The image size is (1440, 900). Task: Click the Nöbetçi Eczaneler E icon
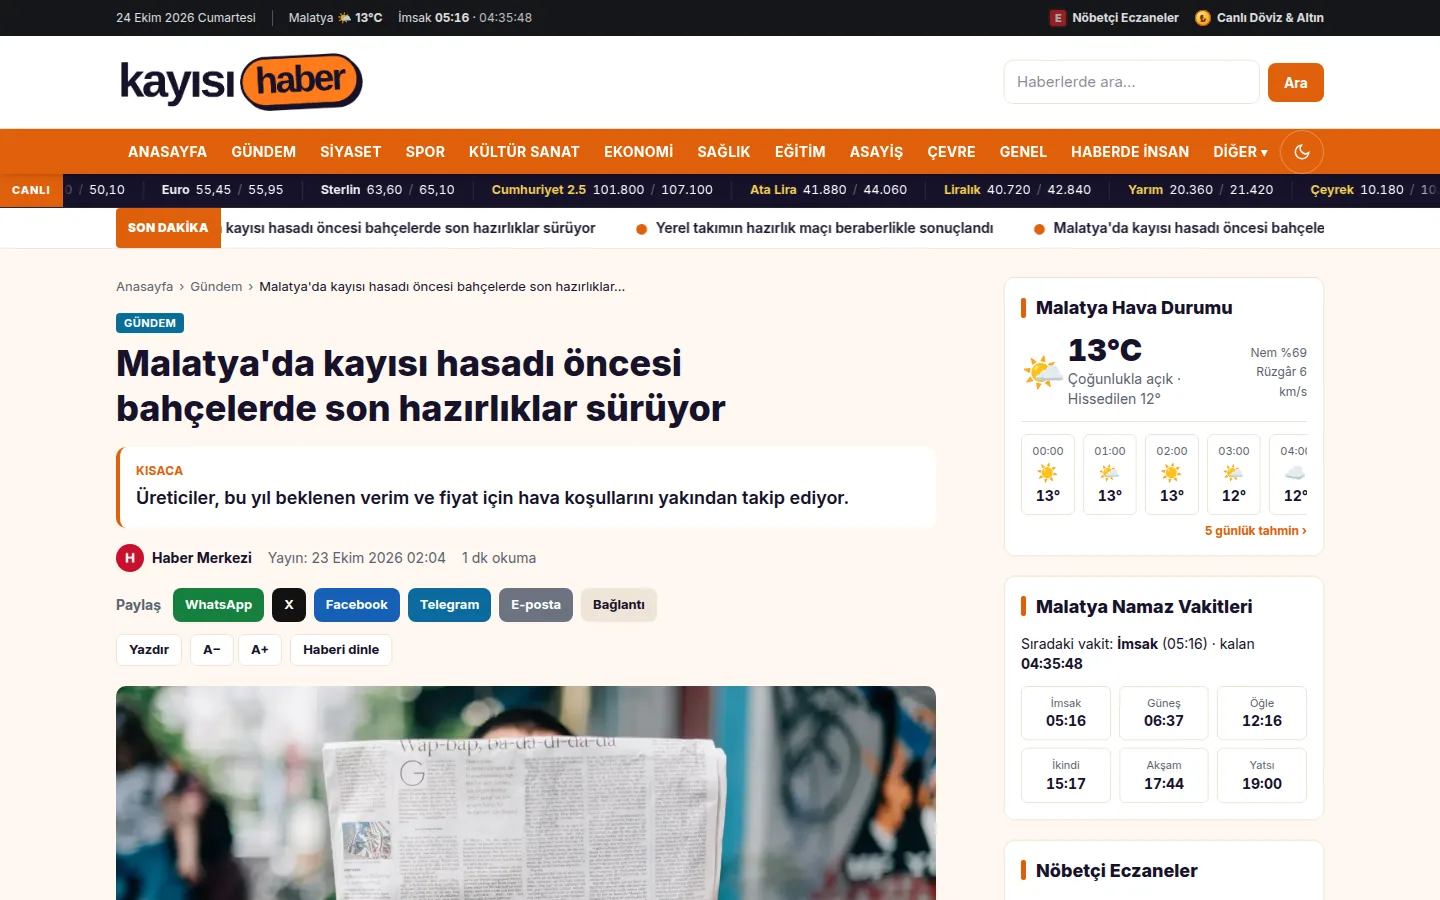click(x=1057, y=18)
